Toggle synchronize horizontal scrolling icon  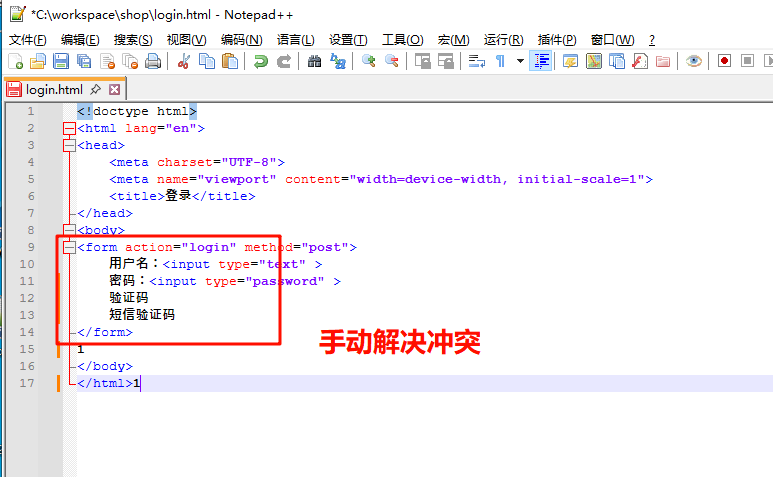446,62
